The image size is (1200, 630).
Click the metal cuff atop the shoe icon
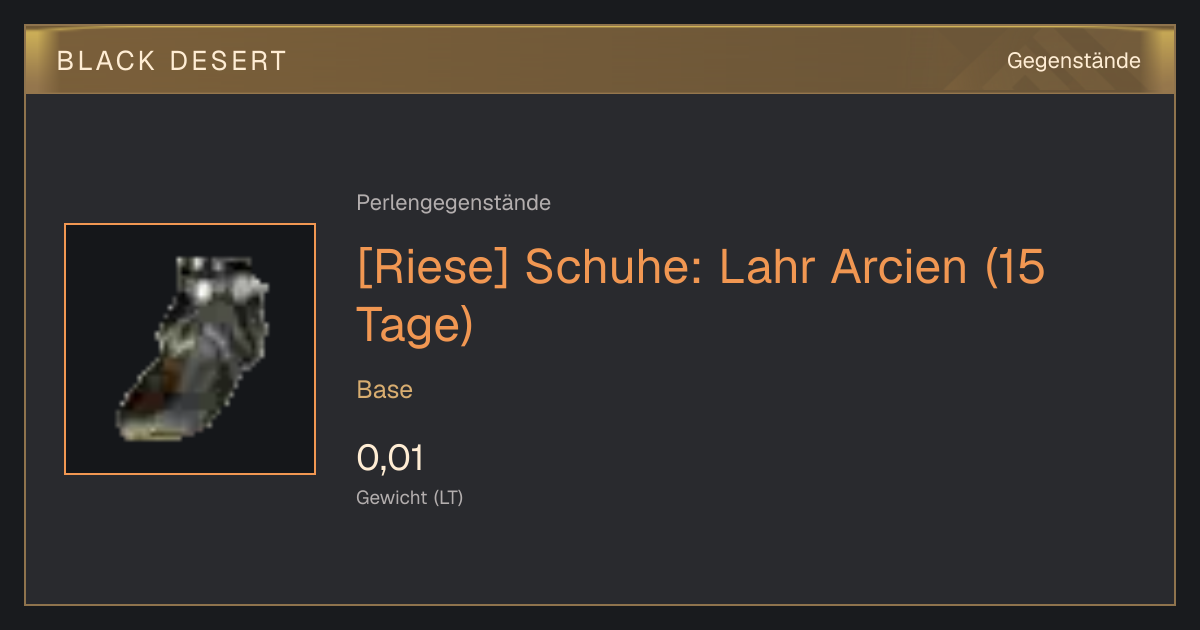(x=218, y=280)
